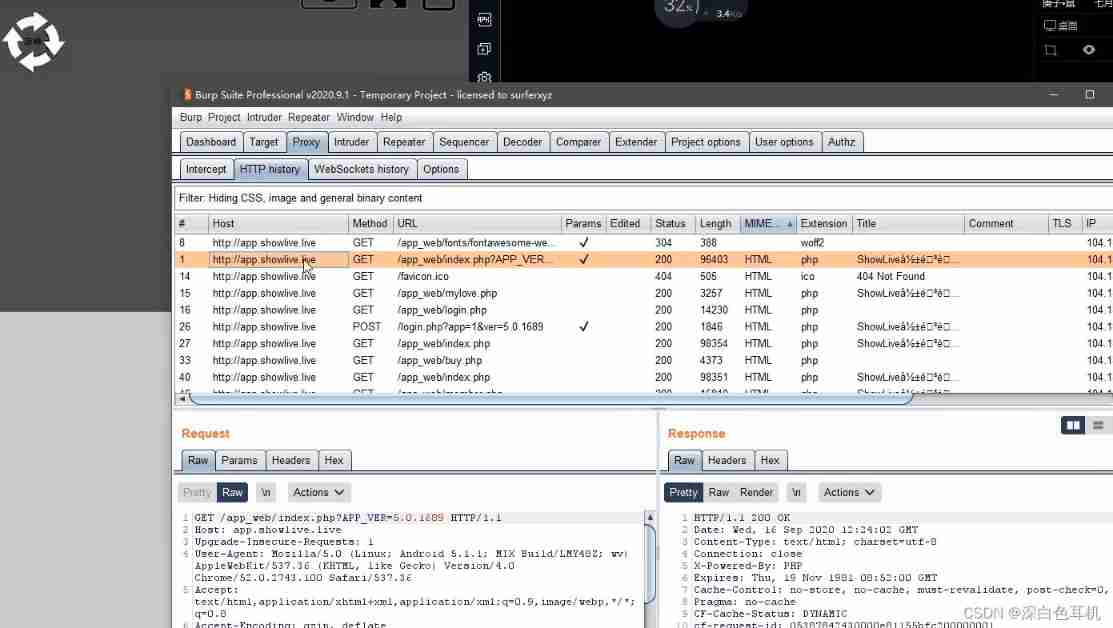Open the Repeater tab
1113x628 pixels.
point(404,142)
